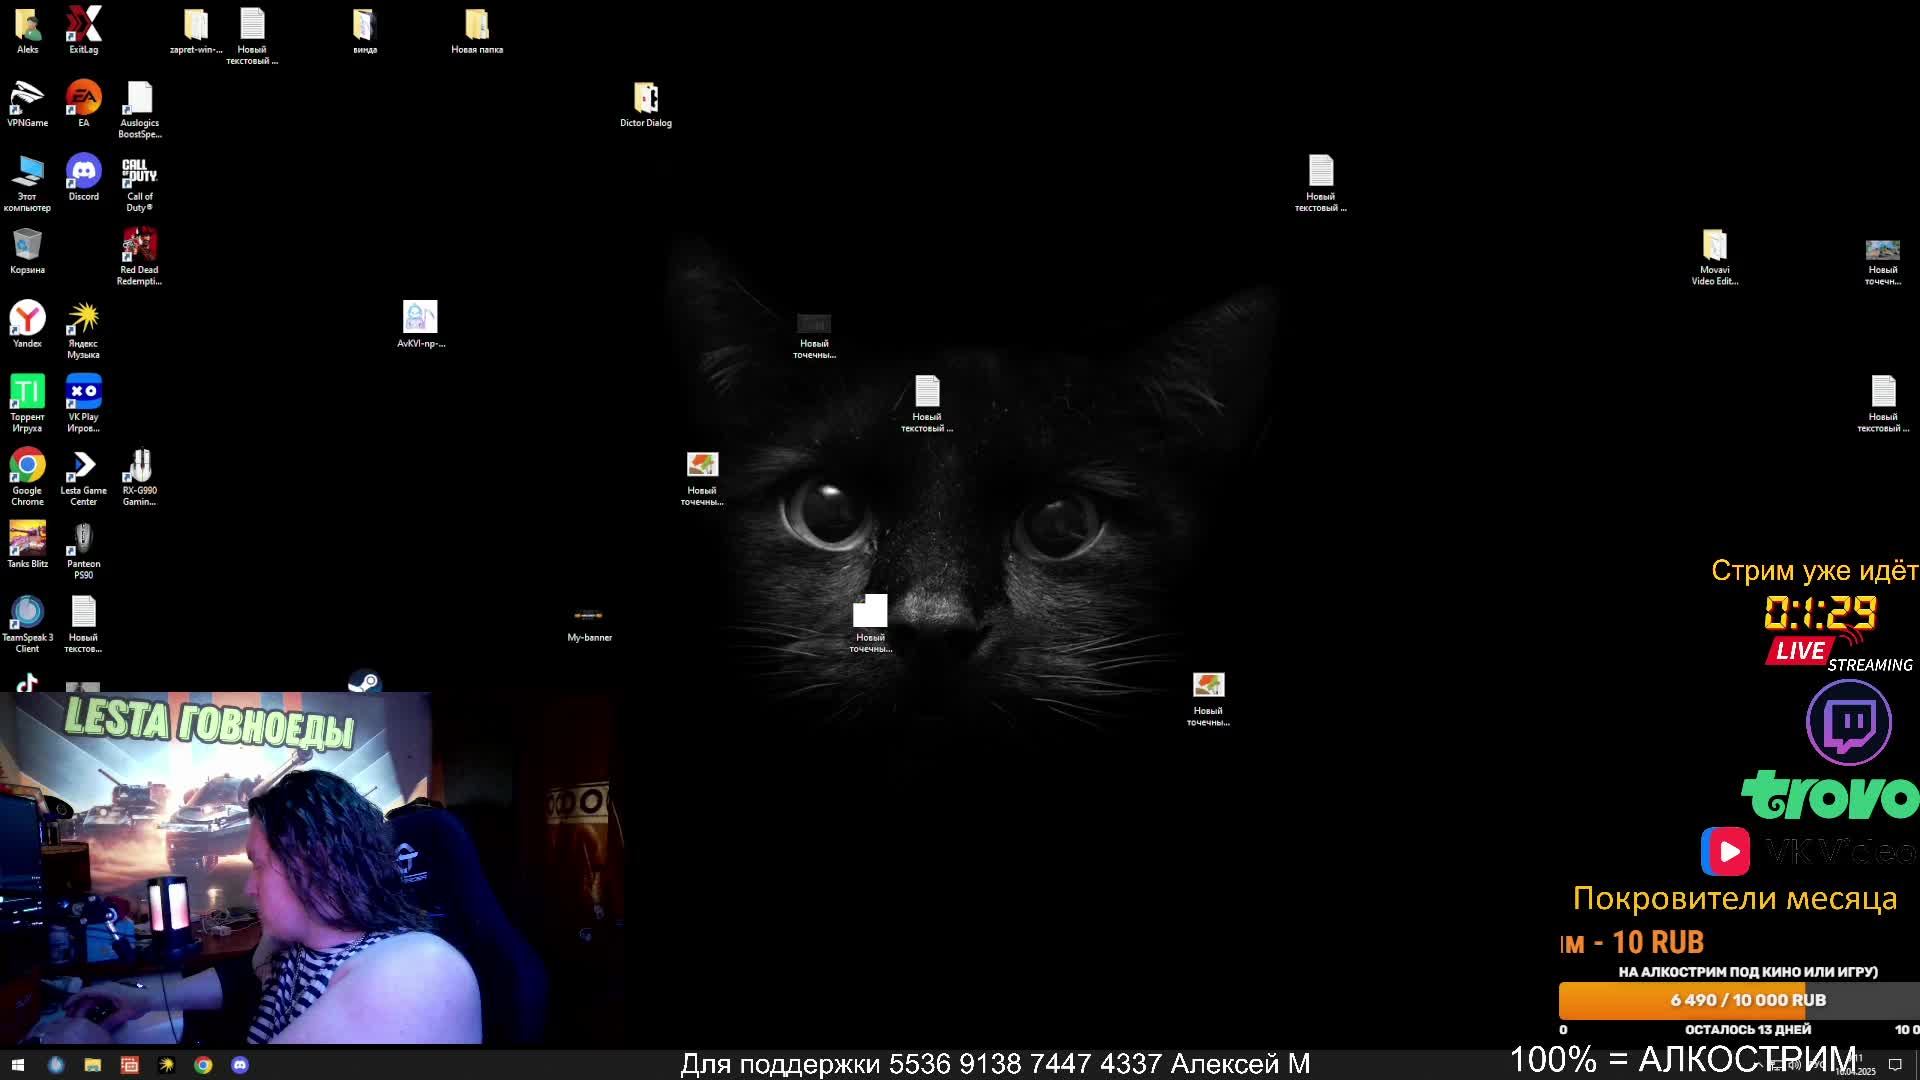Select the Dictor Dialog folder

point(646,99)
